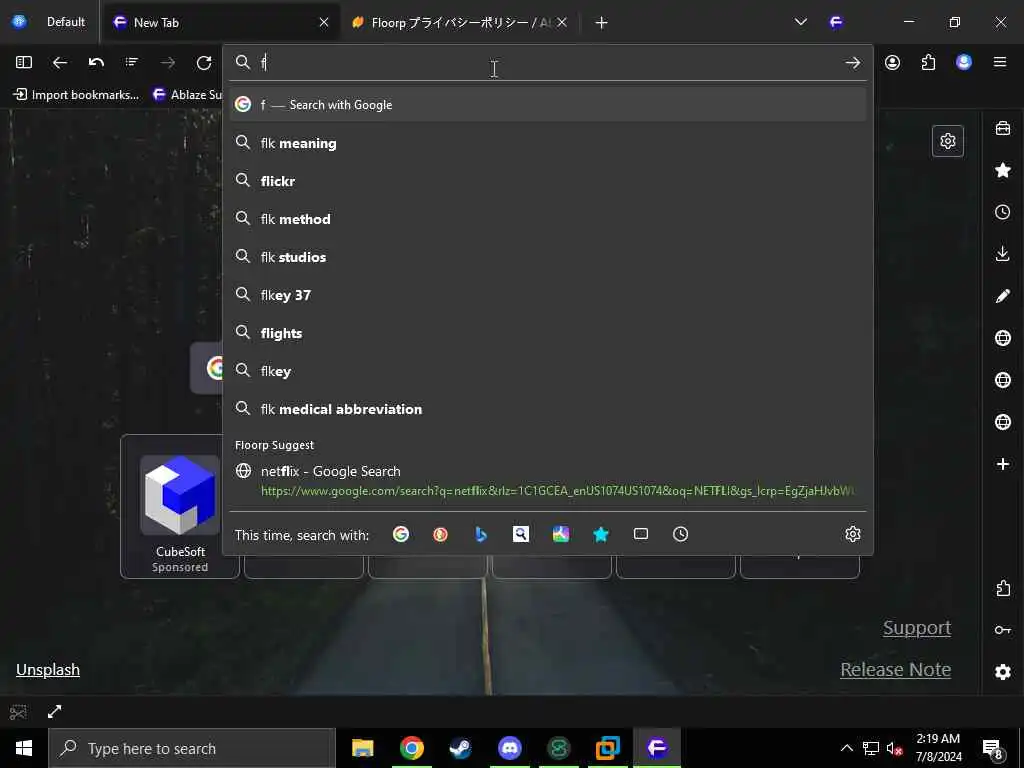
Task: Go back using the left arrow
Action: pos(60,62)
